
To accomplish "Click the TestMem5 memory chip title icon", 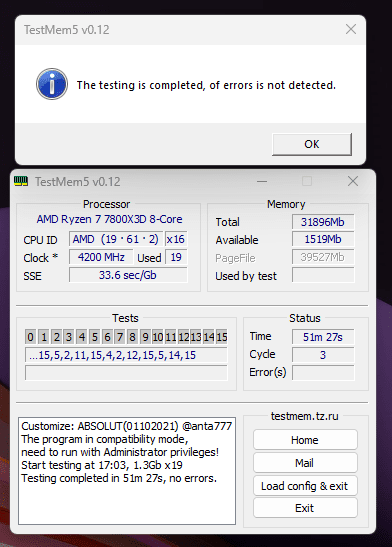I will 21,181.
